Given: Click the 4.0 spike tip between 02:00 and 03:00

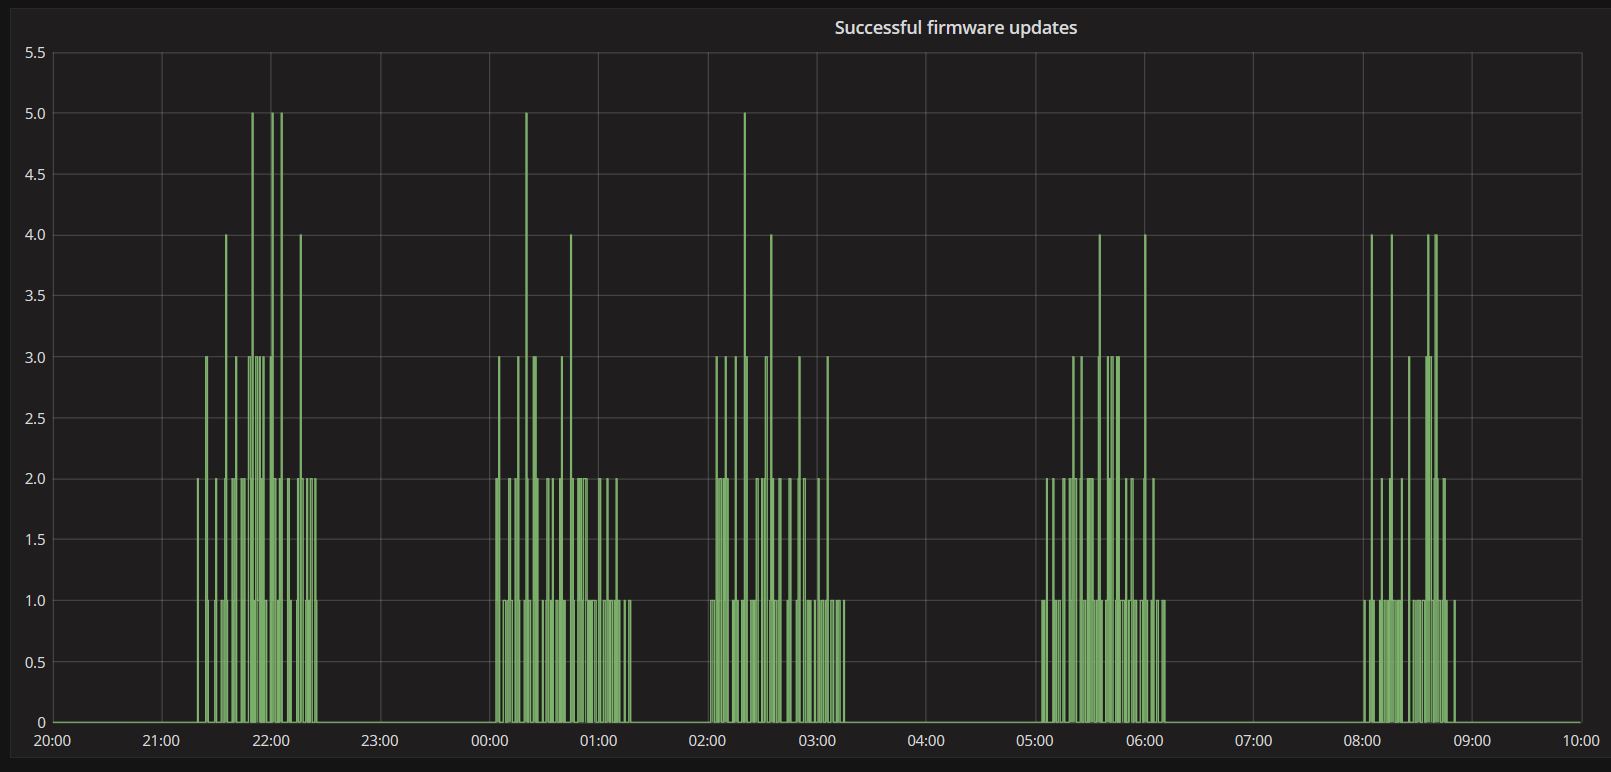Looking at the screenshot, I should (x=770, y=237).
